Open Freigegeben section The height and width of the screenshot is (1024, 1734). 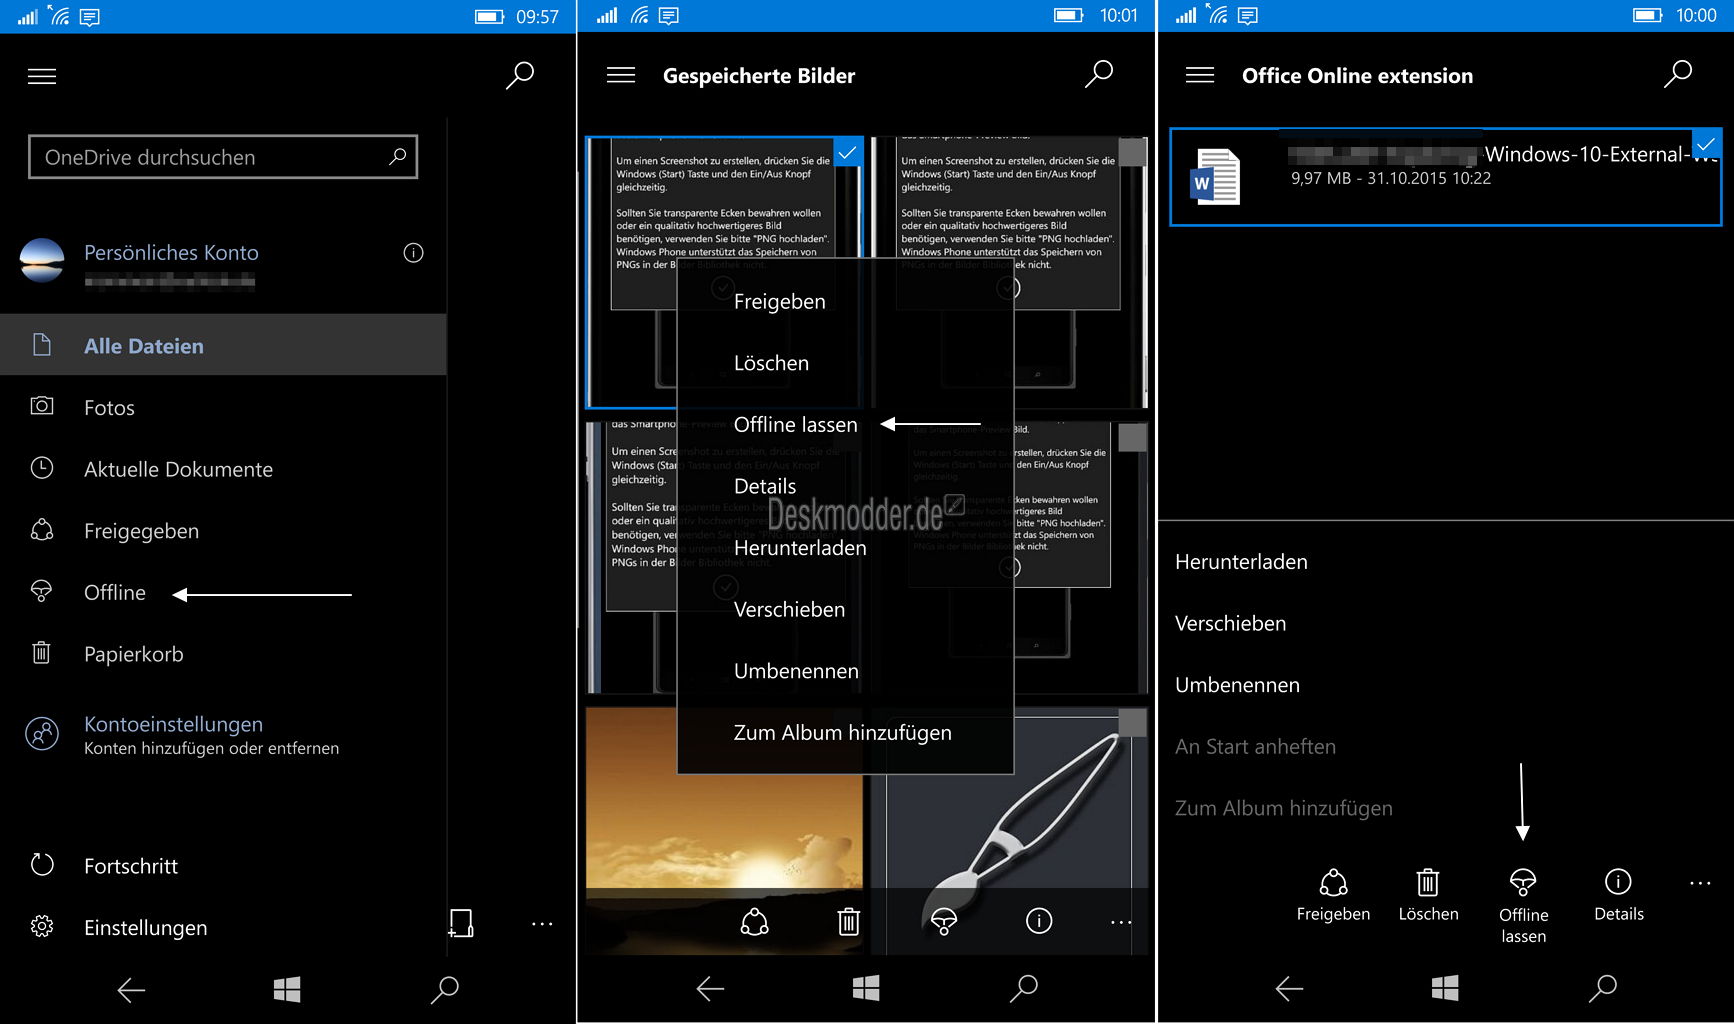pyautogui.click(x=223, y=531)
